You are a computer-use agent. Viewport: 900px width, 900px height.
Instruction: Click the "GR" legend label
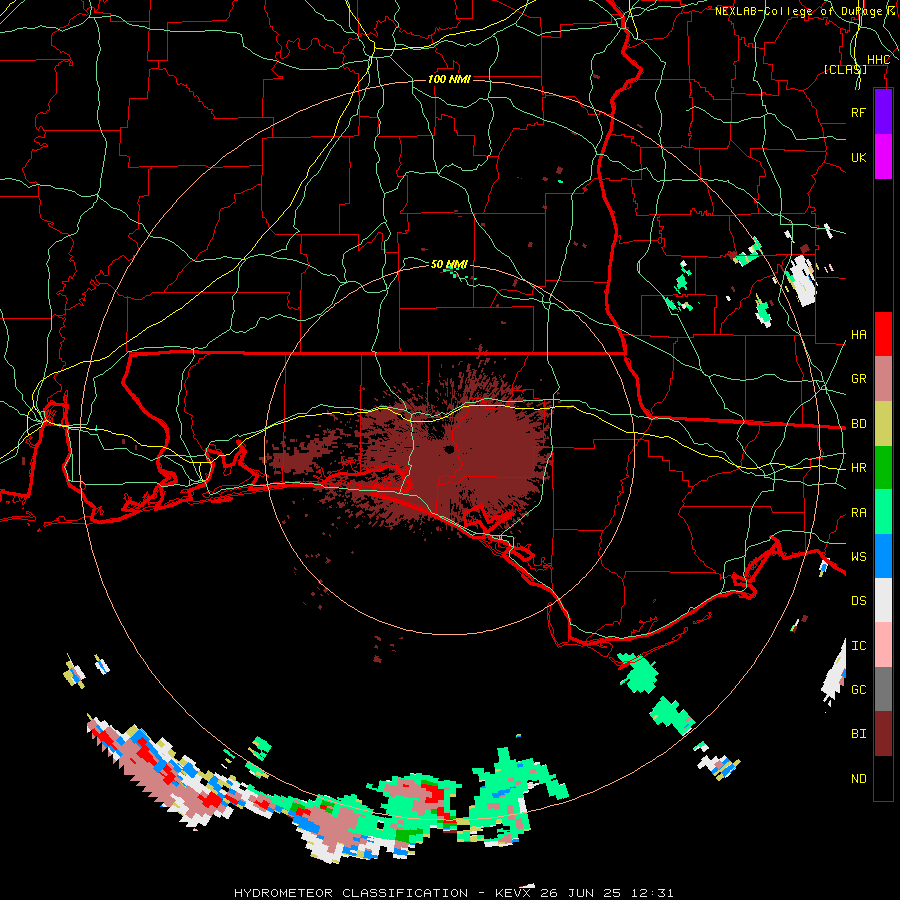pyautogui.click(x=858, y=379)
